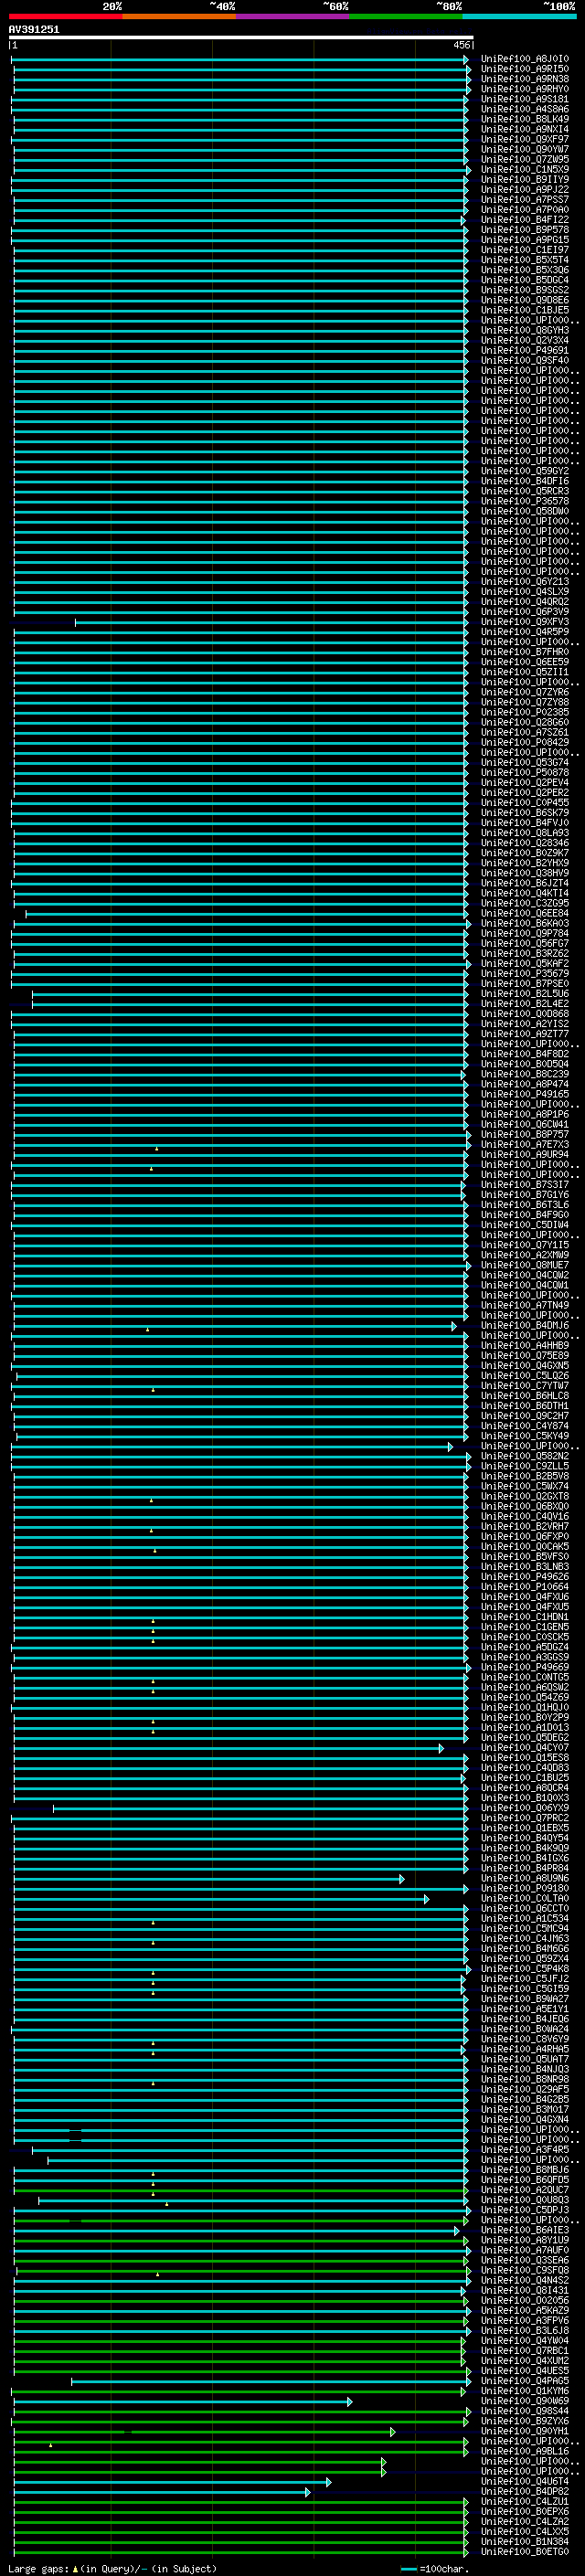Select the UniRef100_Q9D8E6 label
The height and width of the screenshot is (2576, 585).
point(525,300)
